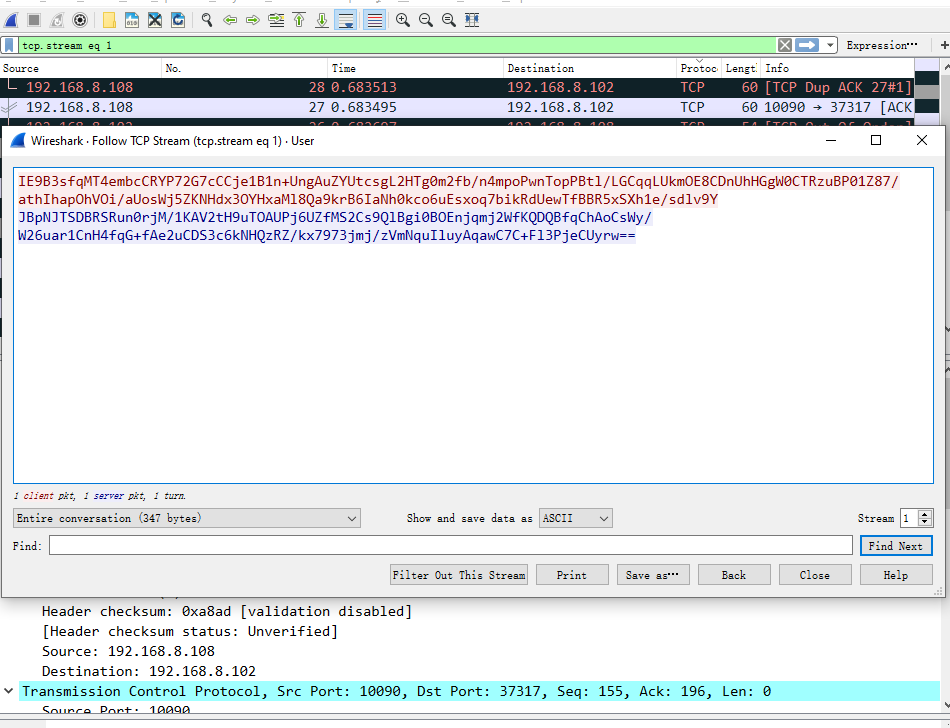The height and width of the screenshot is (728, 950).
Task: Select packet 27 row at 0.683495
Action: coord(457,107)
